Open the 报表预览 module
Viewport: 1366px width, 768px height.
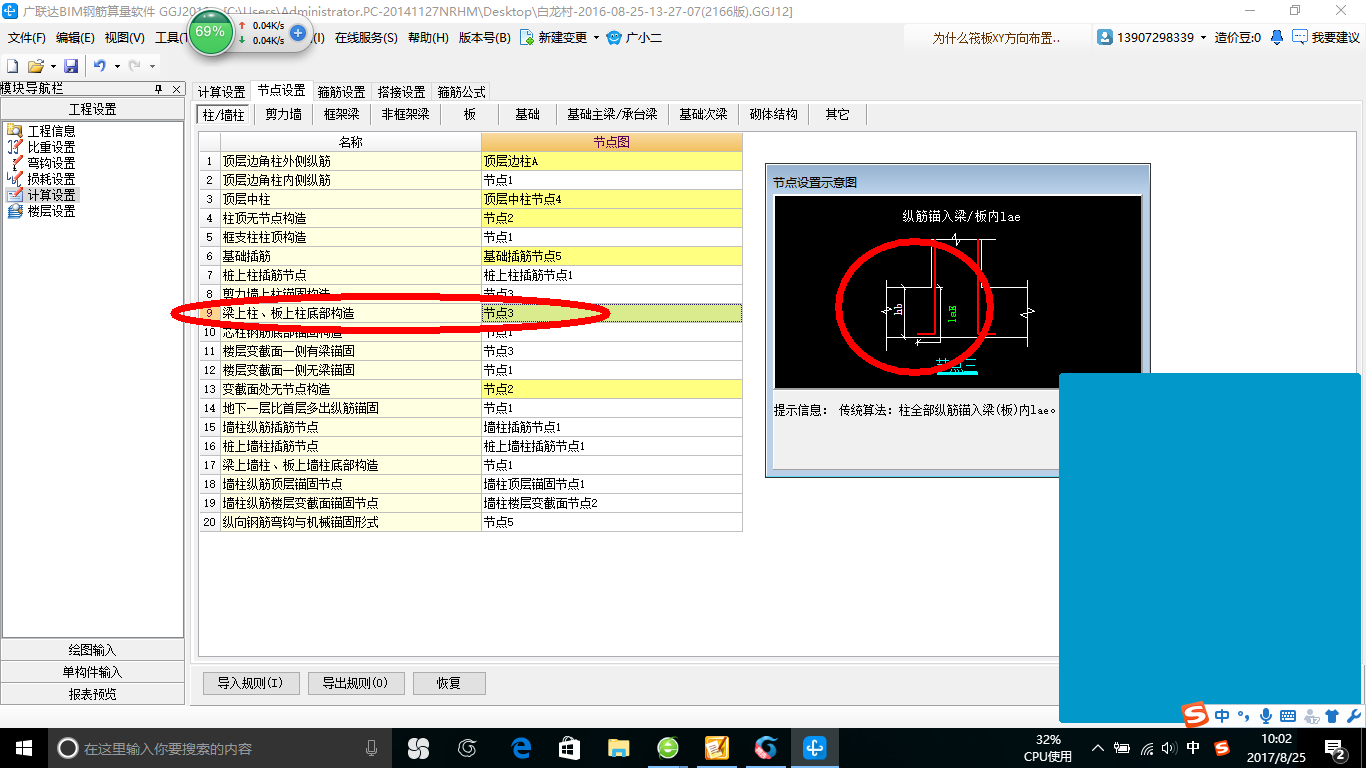point(92,694)
